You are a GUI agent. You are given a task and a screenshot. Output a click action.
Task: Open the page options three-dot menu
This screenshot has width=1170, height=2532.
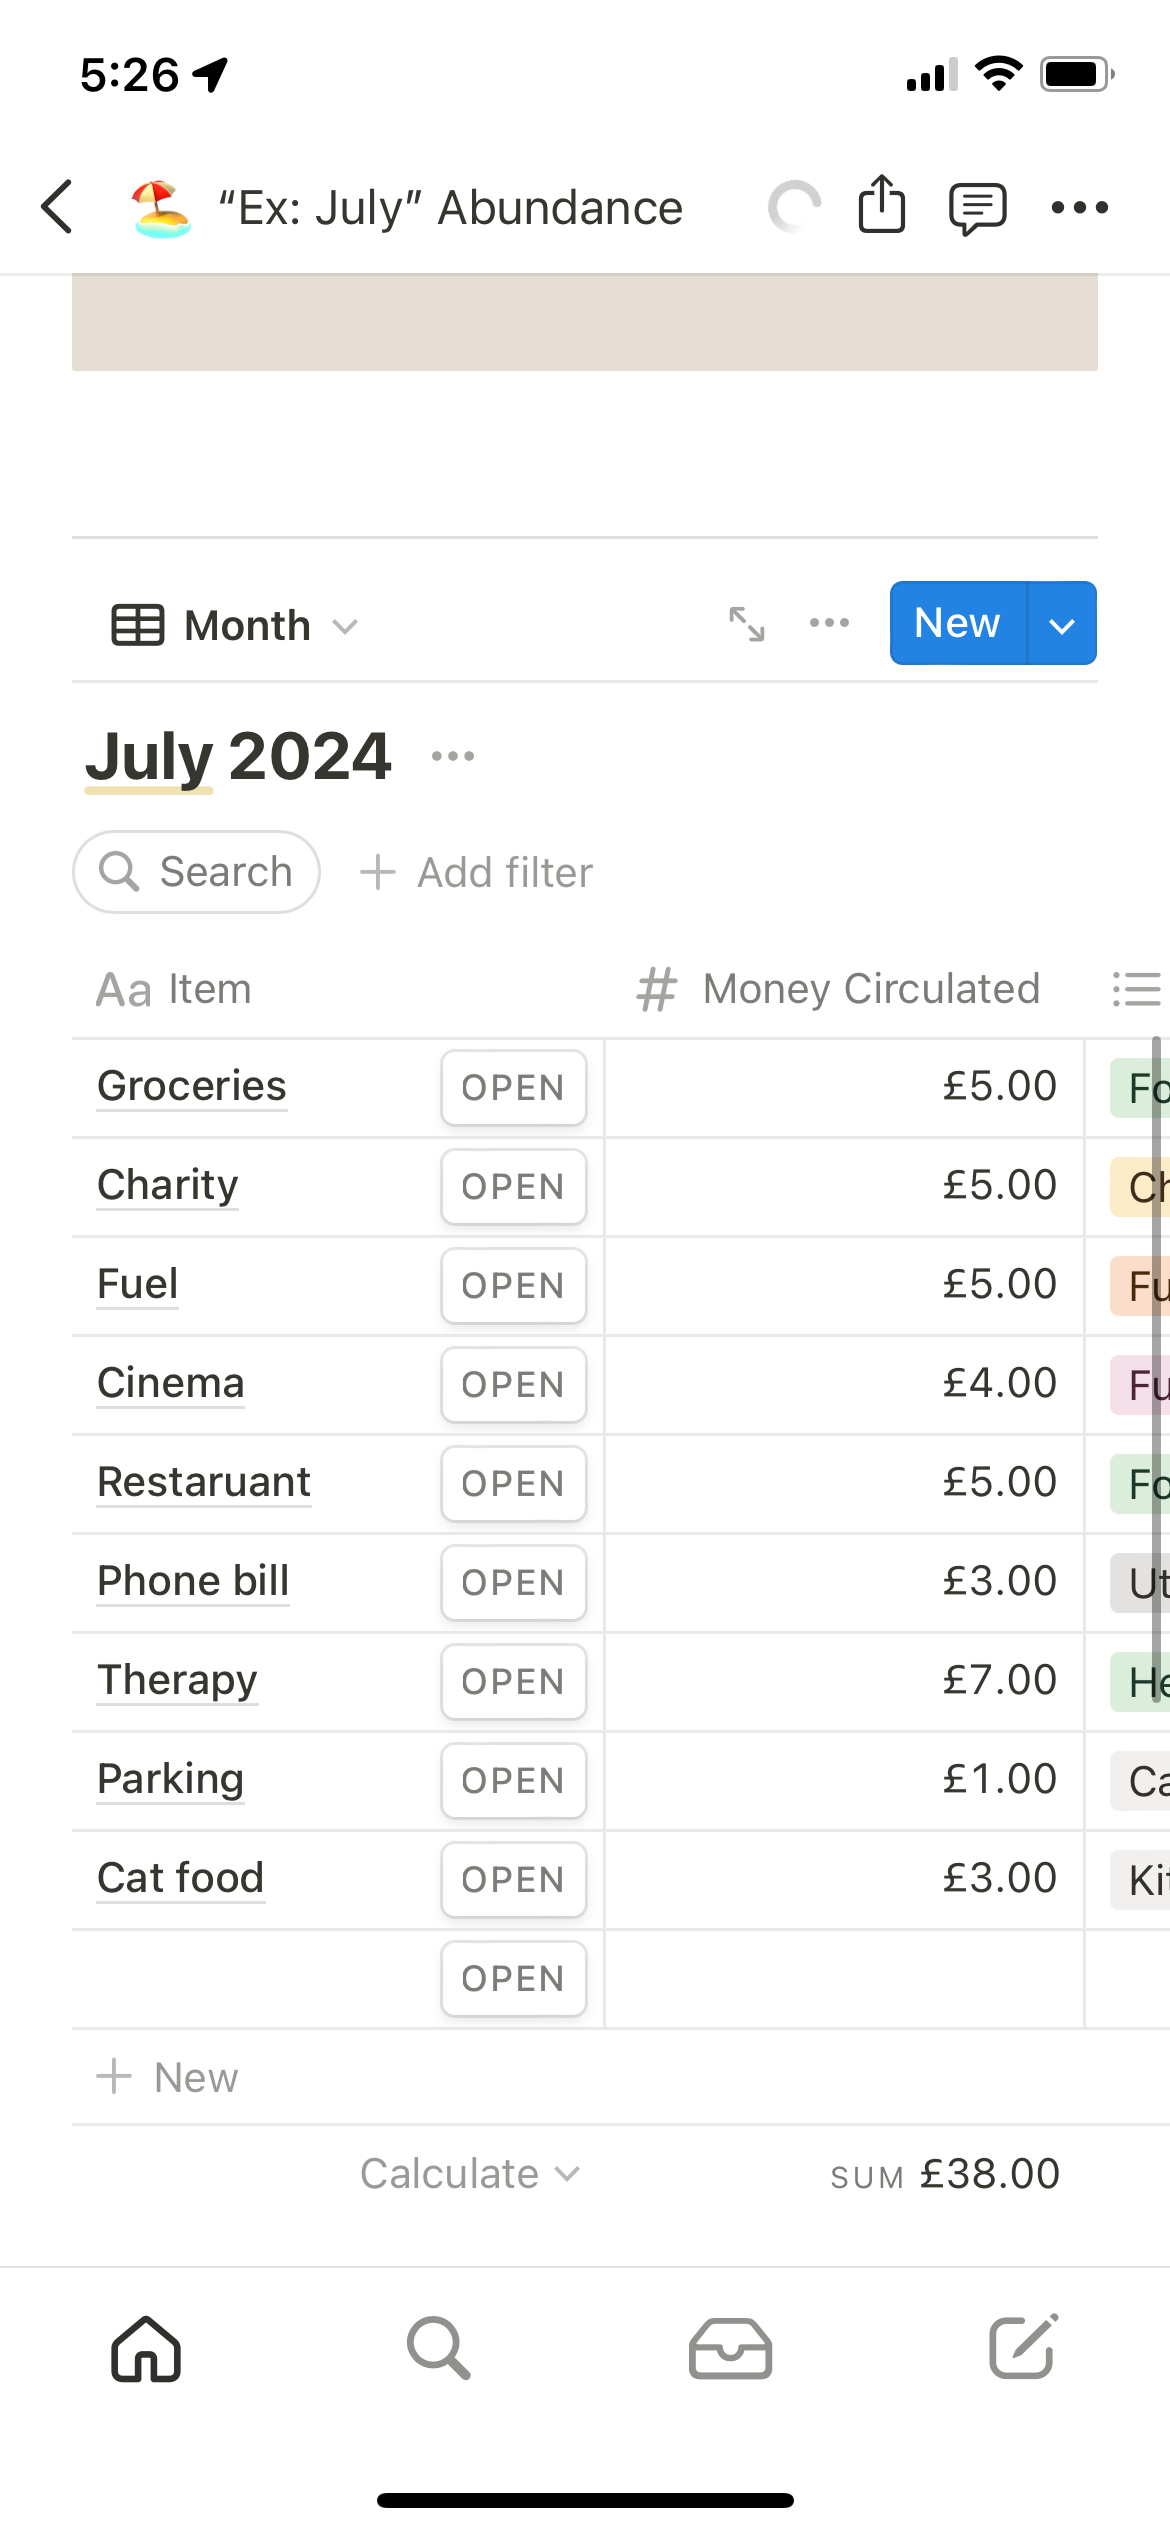pyautogui.click(x=1079, y=208)
